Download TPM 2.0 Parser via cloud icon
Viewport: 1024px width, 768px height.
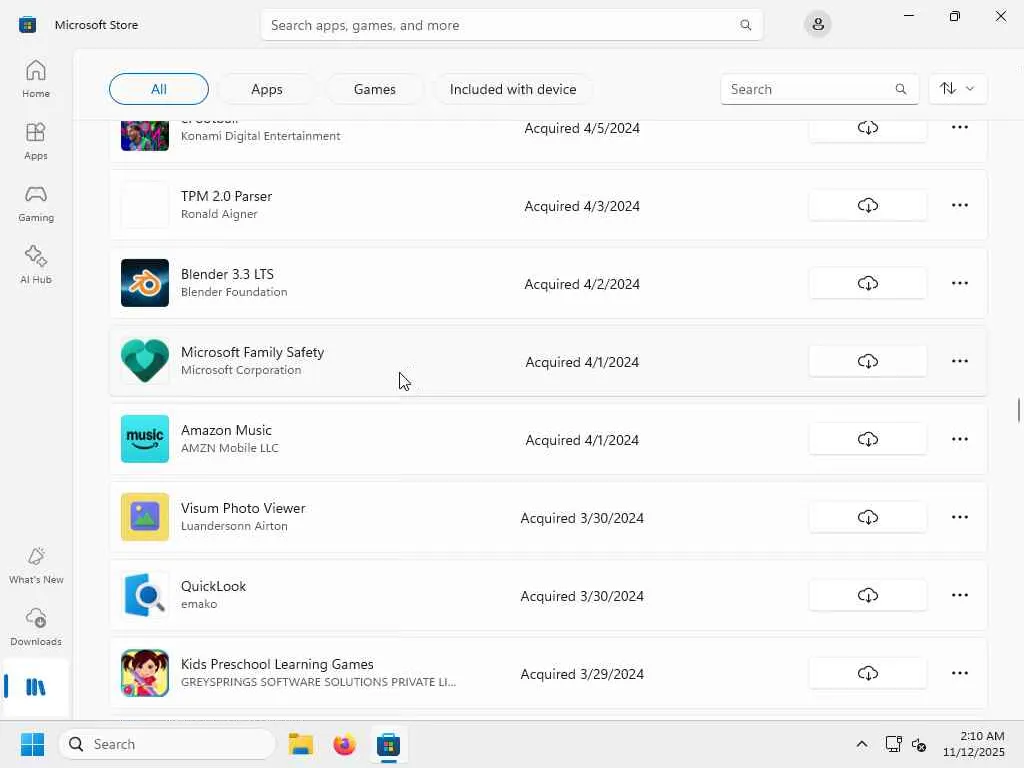[867, 205]
